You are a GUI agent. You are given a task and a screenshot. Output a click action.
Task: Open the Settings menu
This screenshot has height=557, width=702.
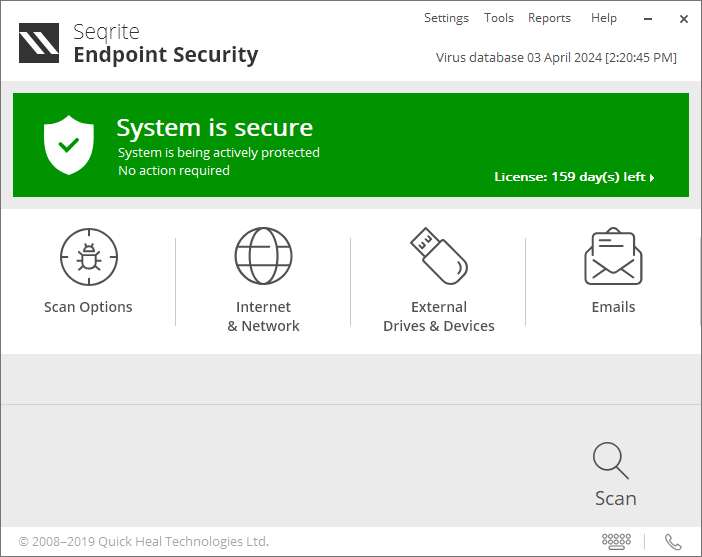[446, 18]
